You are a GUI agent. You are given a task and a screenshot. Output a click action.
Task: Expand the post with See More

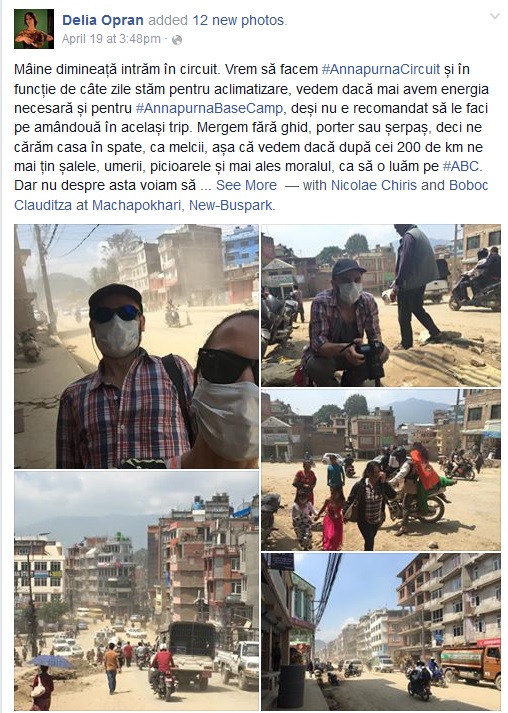click(246, 186)
